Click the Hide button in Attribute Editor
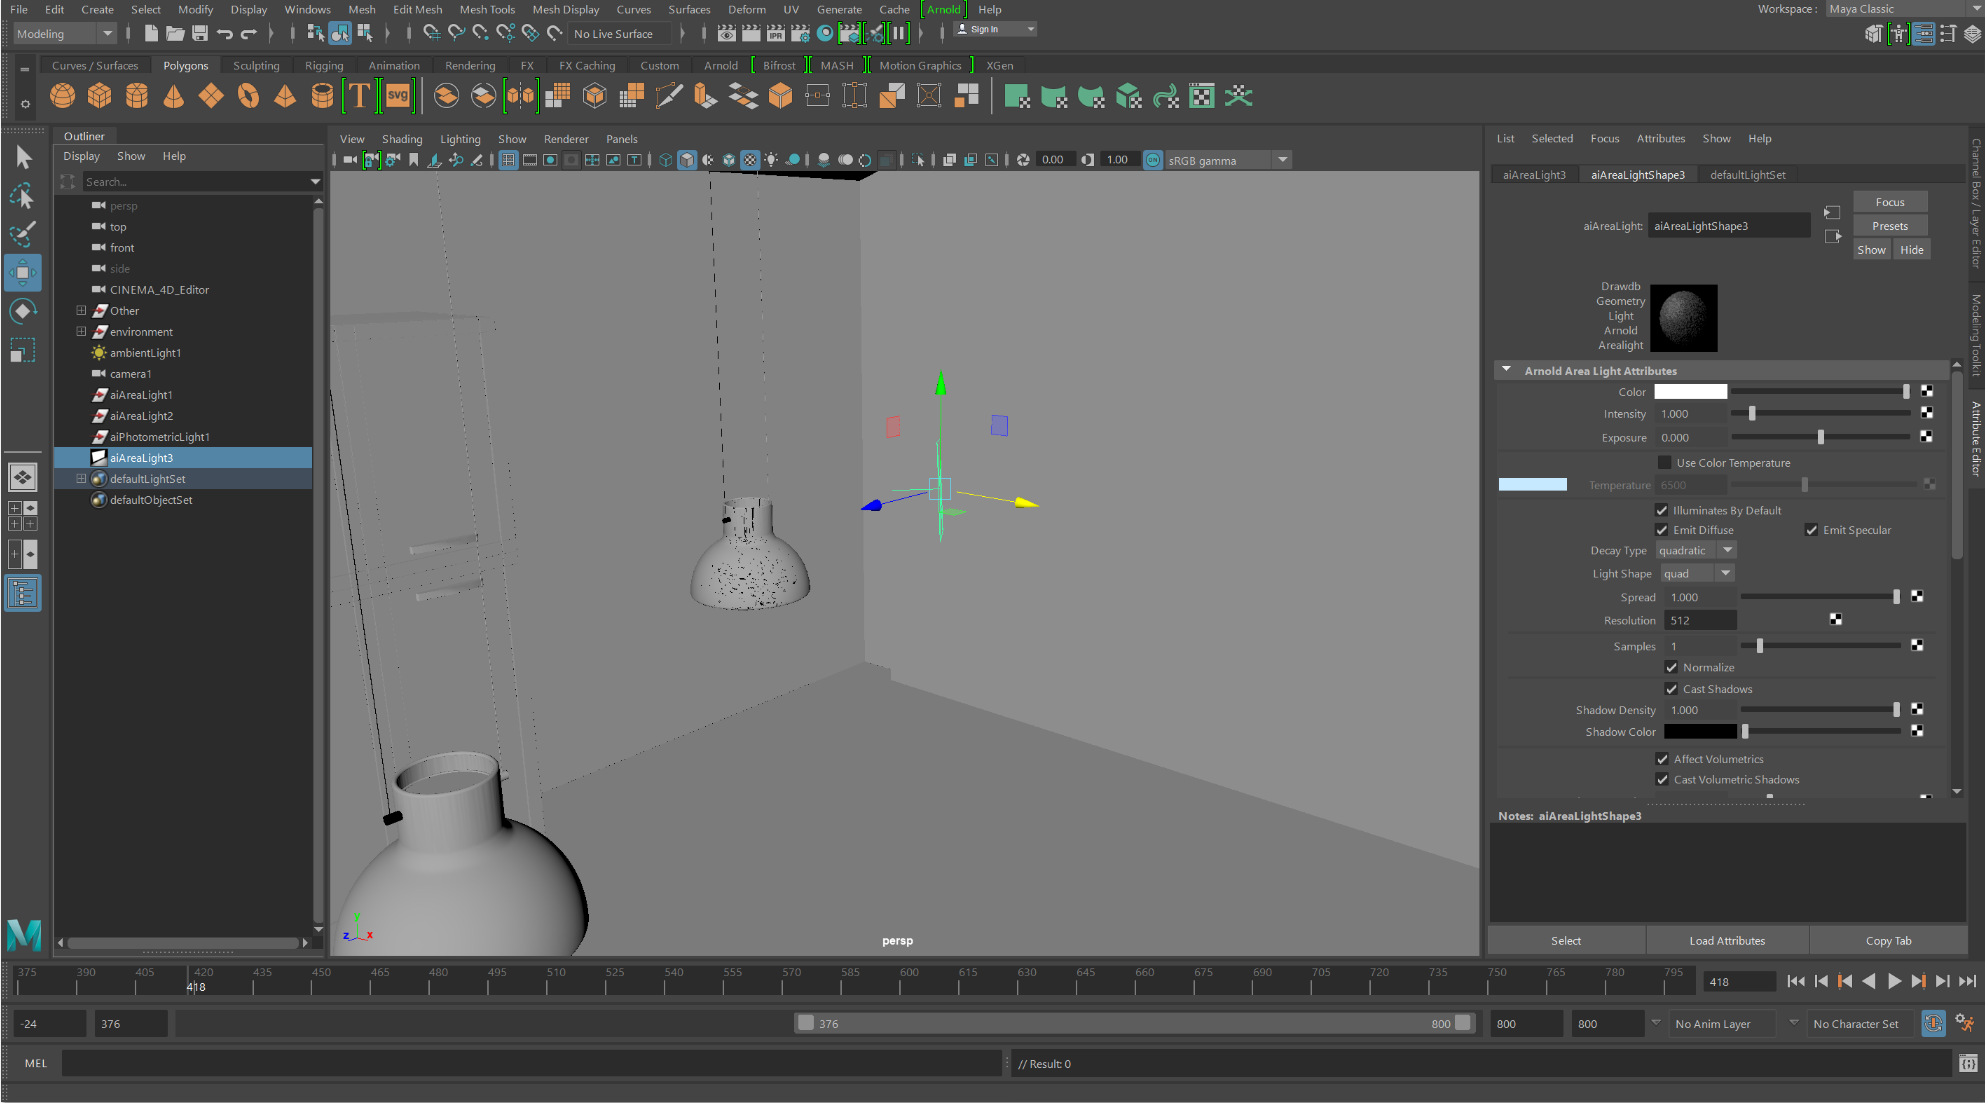The image size is (1985, 1103). click(x=1911, y=250)
